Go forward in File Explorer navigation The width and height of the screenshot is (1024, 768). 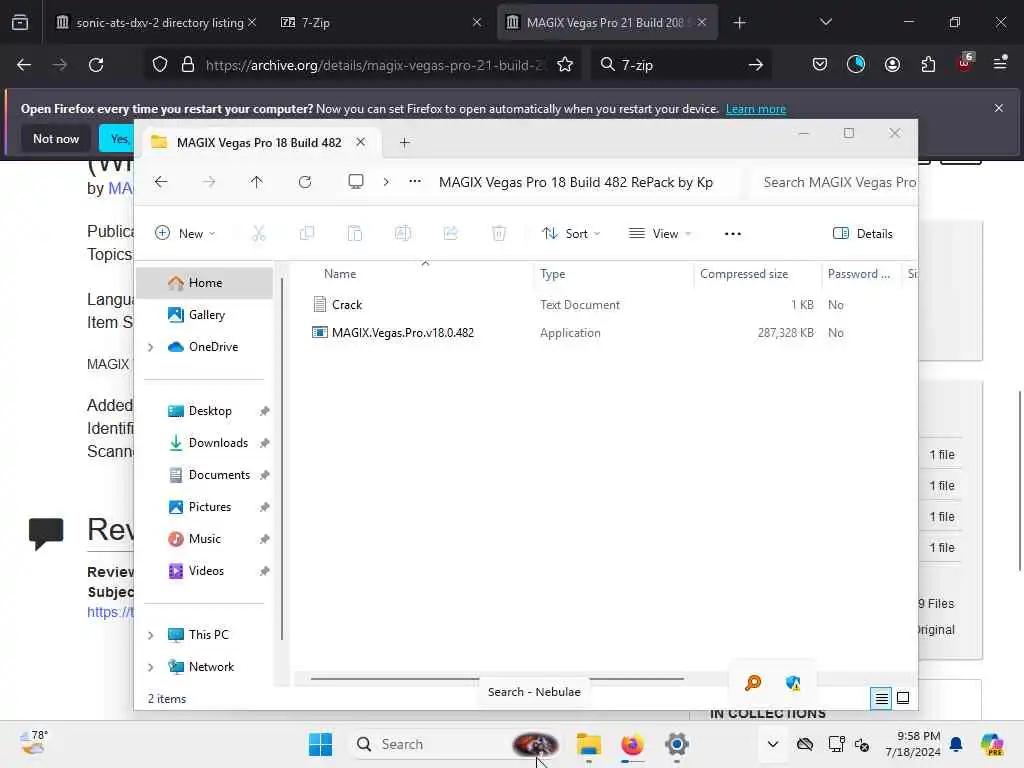[209, 182]
